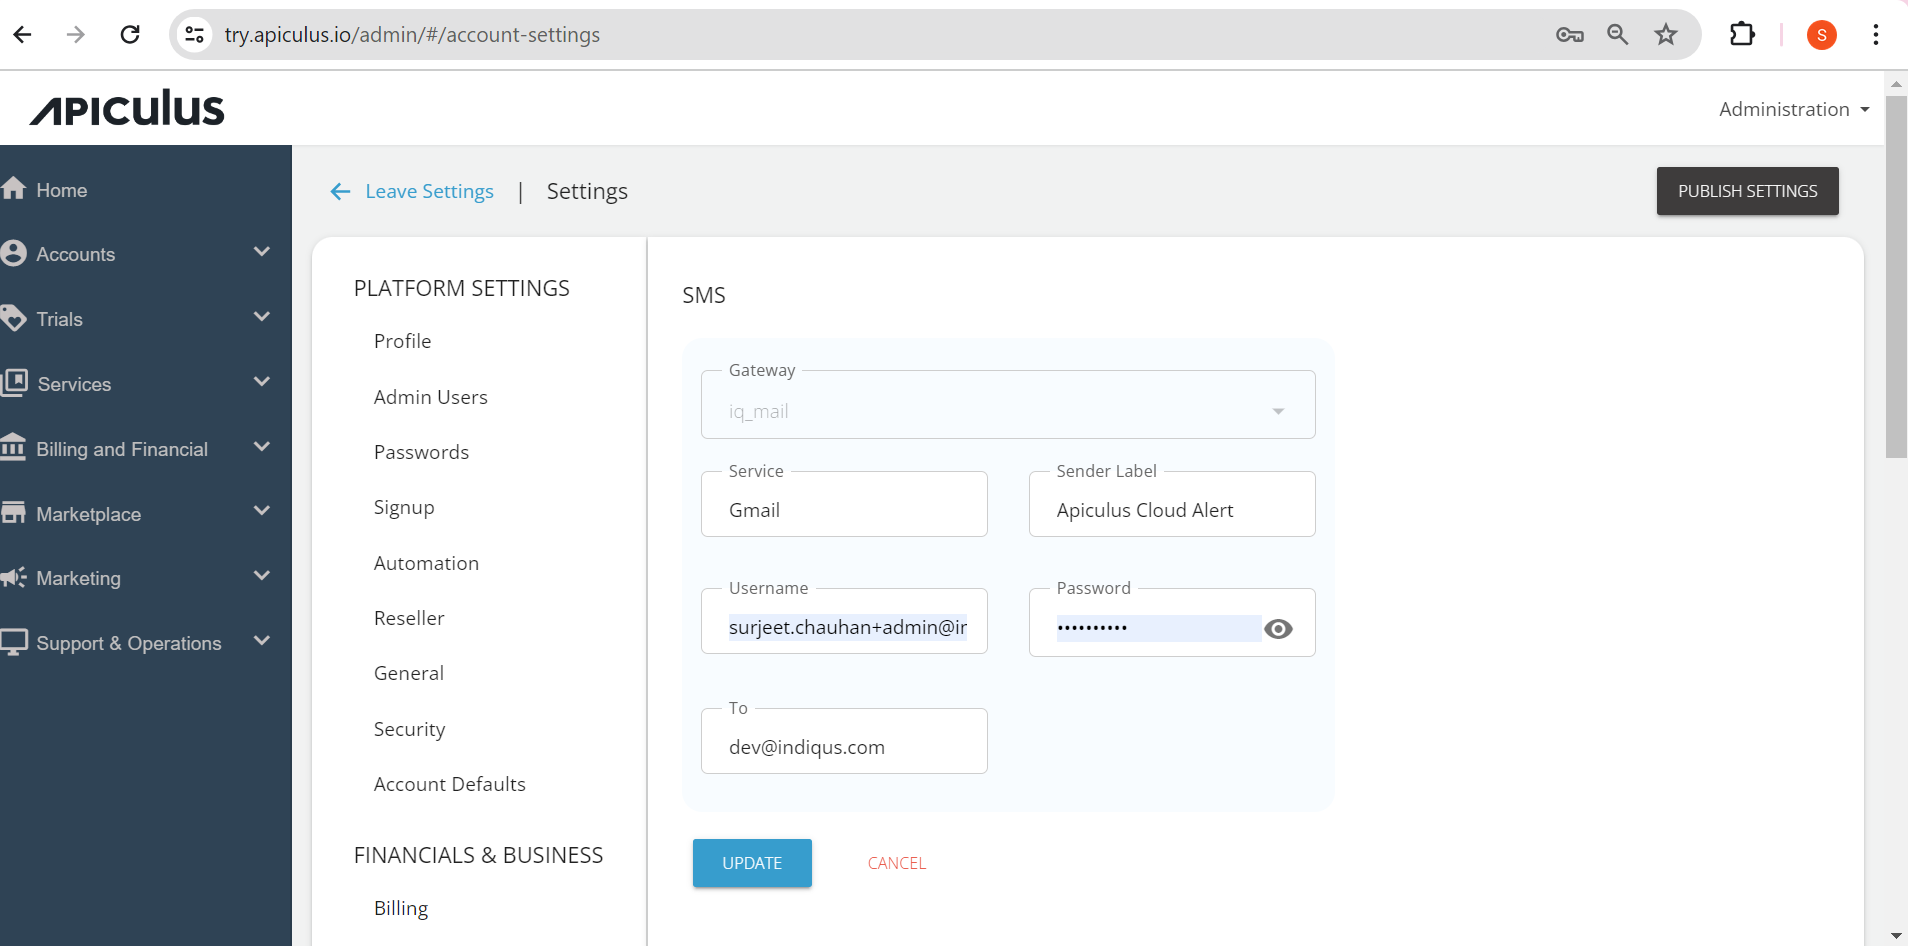Click the Marketing megaphone icon
The width and height of the screenshot is (1908, 946).
click(14, 577)
